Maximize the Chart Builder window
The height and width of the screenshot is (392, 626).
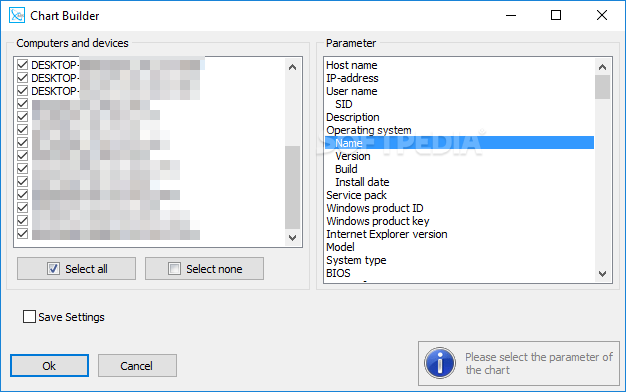(556, 16)
